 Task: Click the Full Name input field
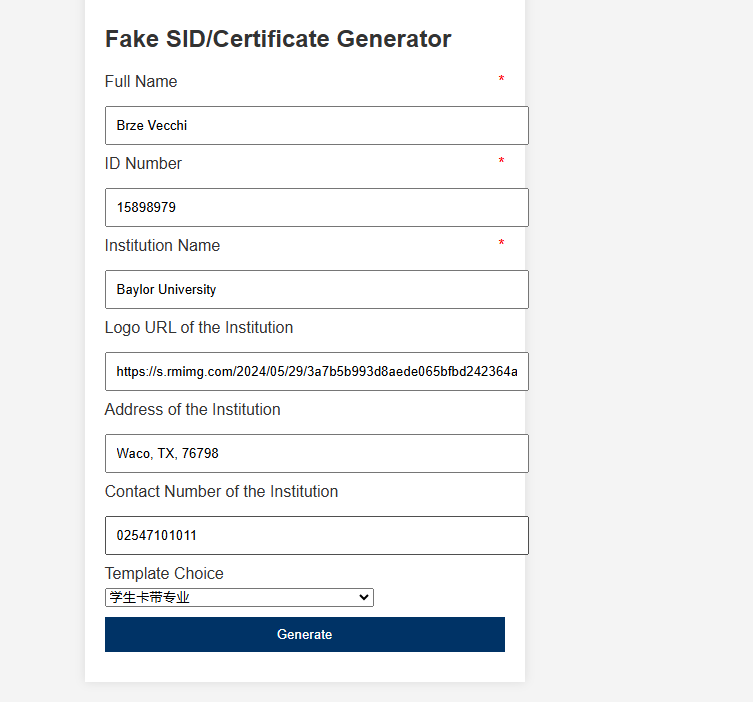pos(316,126)
